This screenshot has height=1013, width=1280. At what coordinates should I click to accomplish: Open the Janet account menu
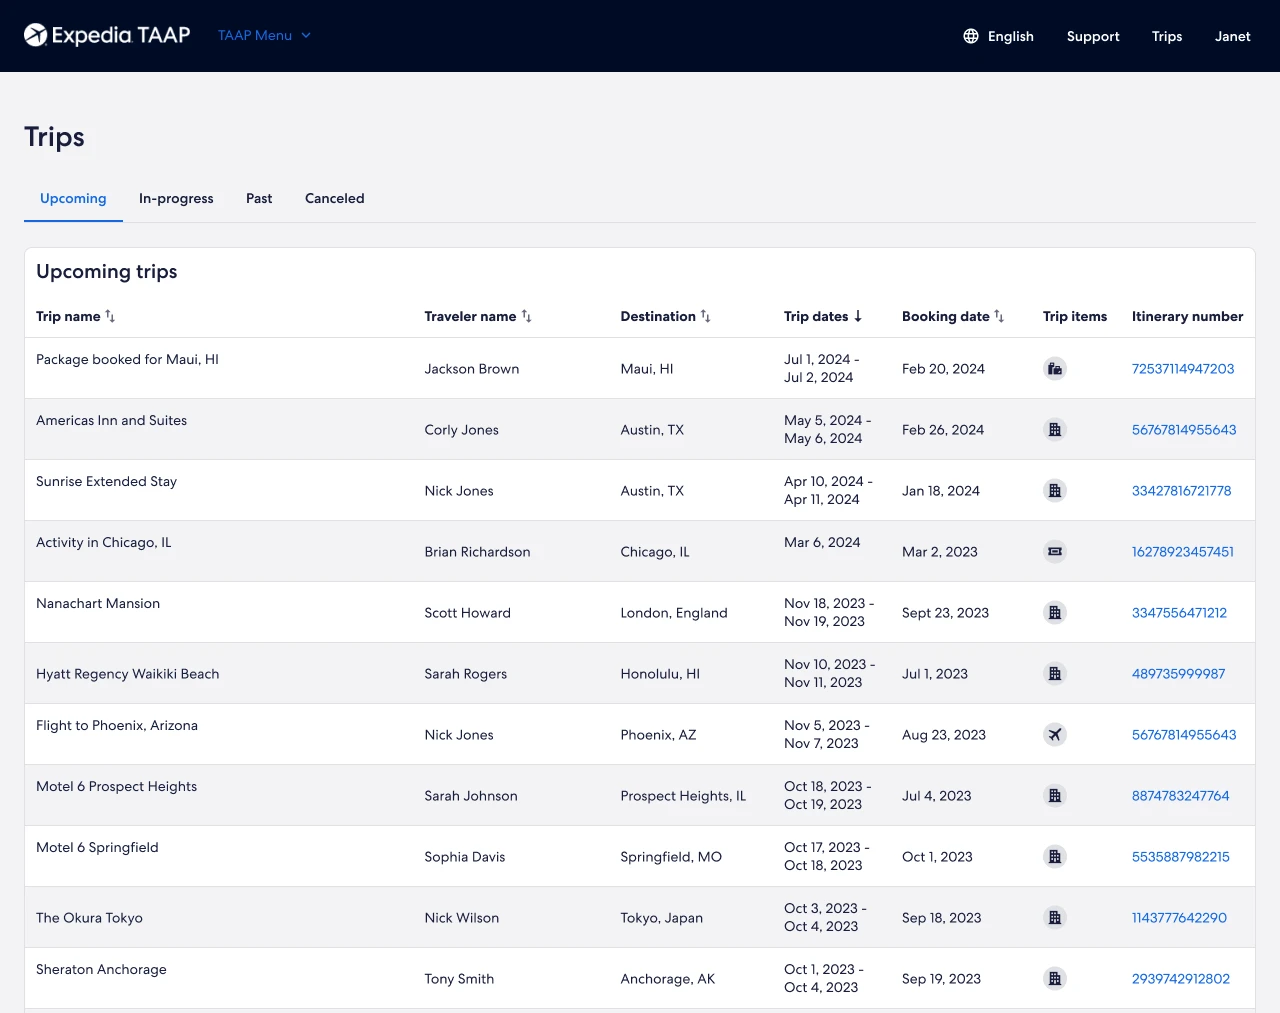point(1233,36)
